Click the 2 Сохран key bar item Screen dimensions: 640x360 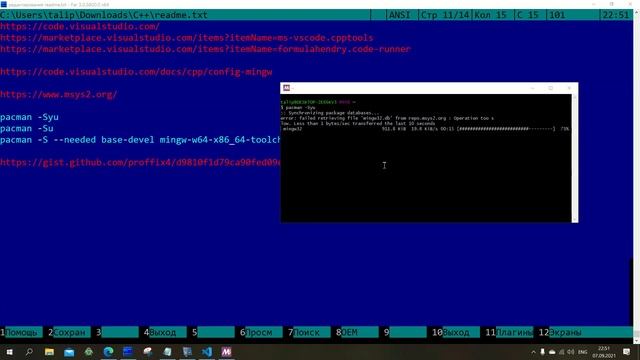point(69,332)
